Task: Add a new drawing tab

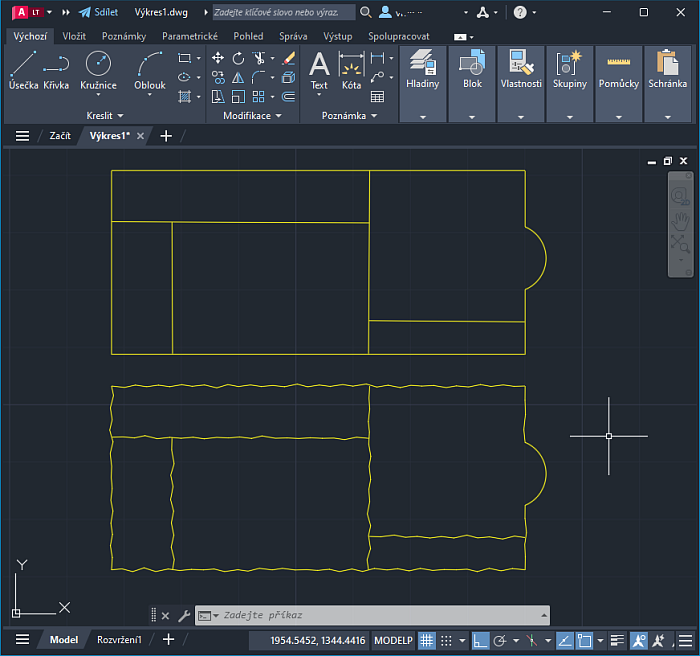Action: pyautogui.click(x=166, y=136)
